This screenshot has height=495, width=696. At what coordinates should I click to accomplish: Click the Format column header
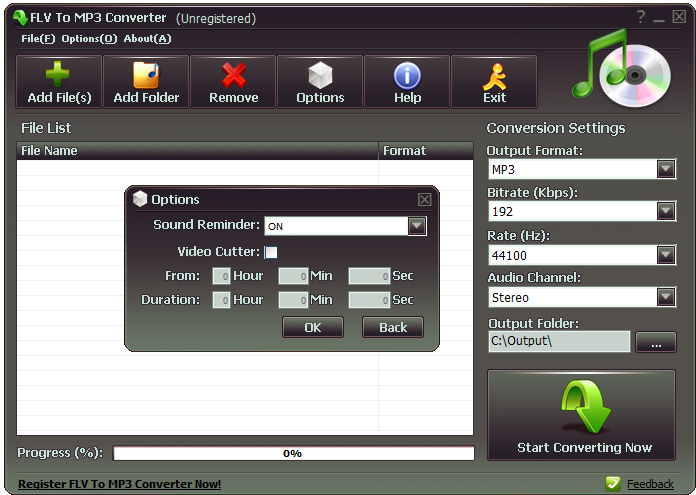click(x=426, y=151)
